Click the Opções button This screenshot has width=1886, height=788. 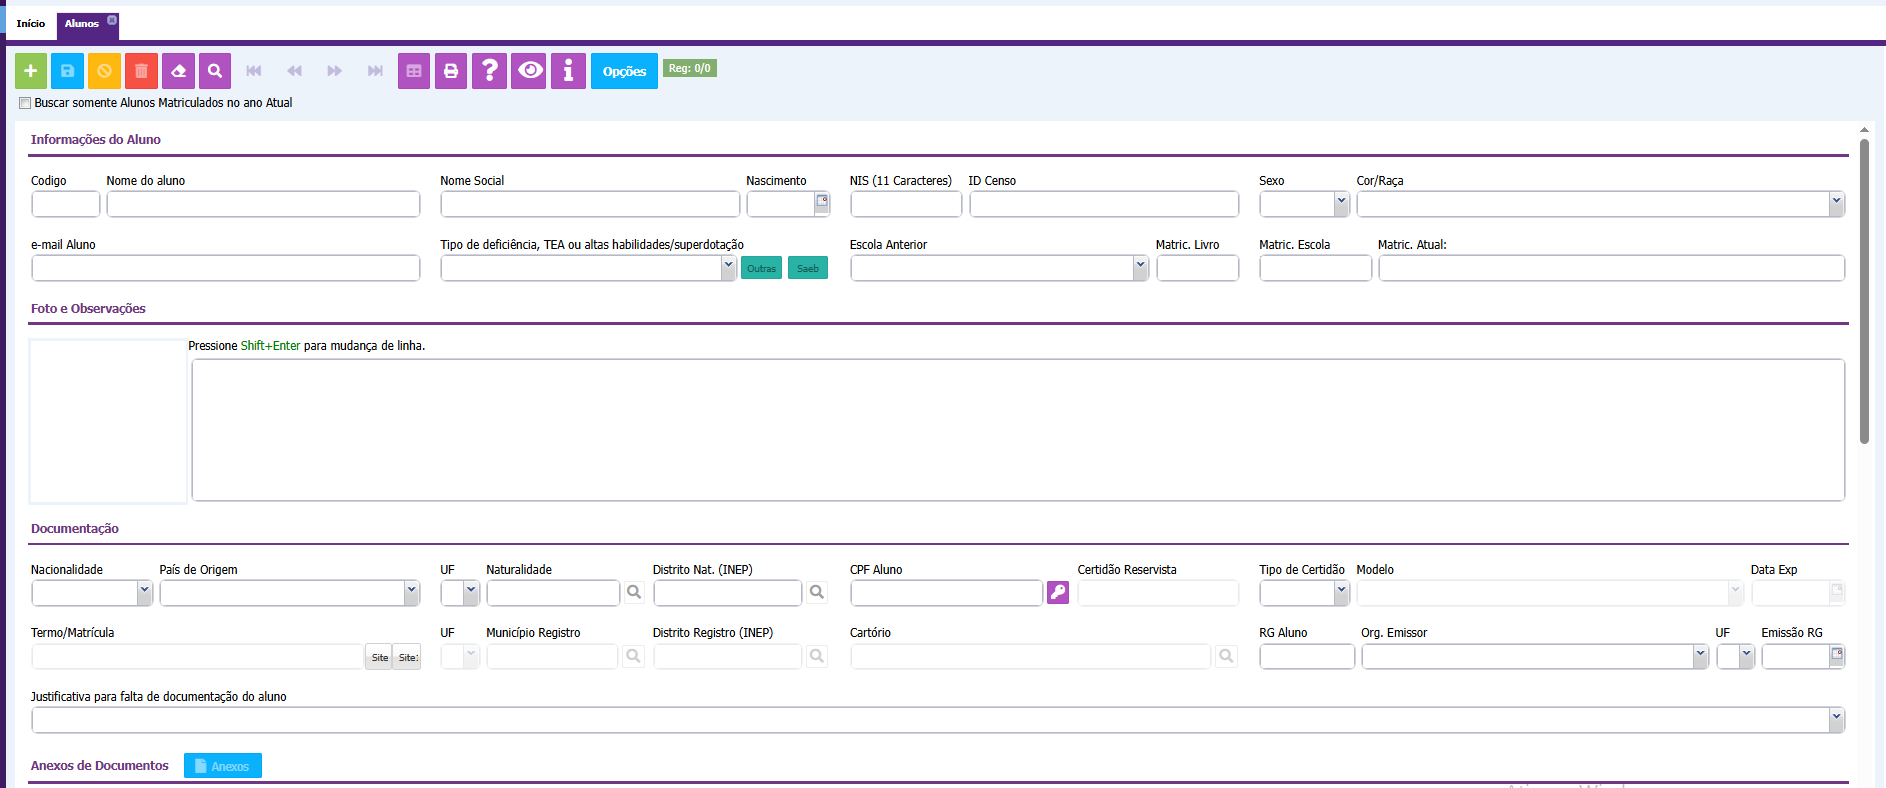624,71
